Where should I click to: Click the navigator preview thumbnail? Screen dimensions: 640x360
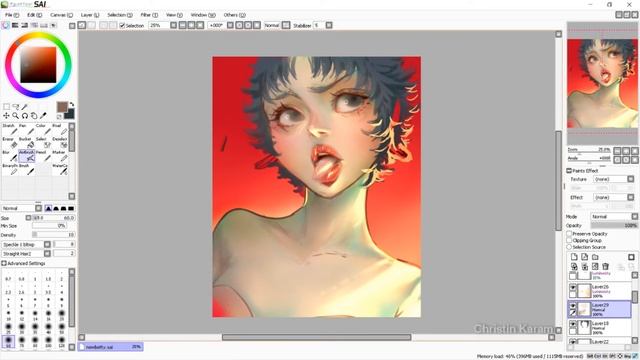pos(602,83)
